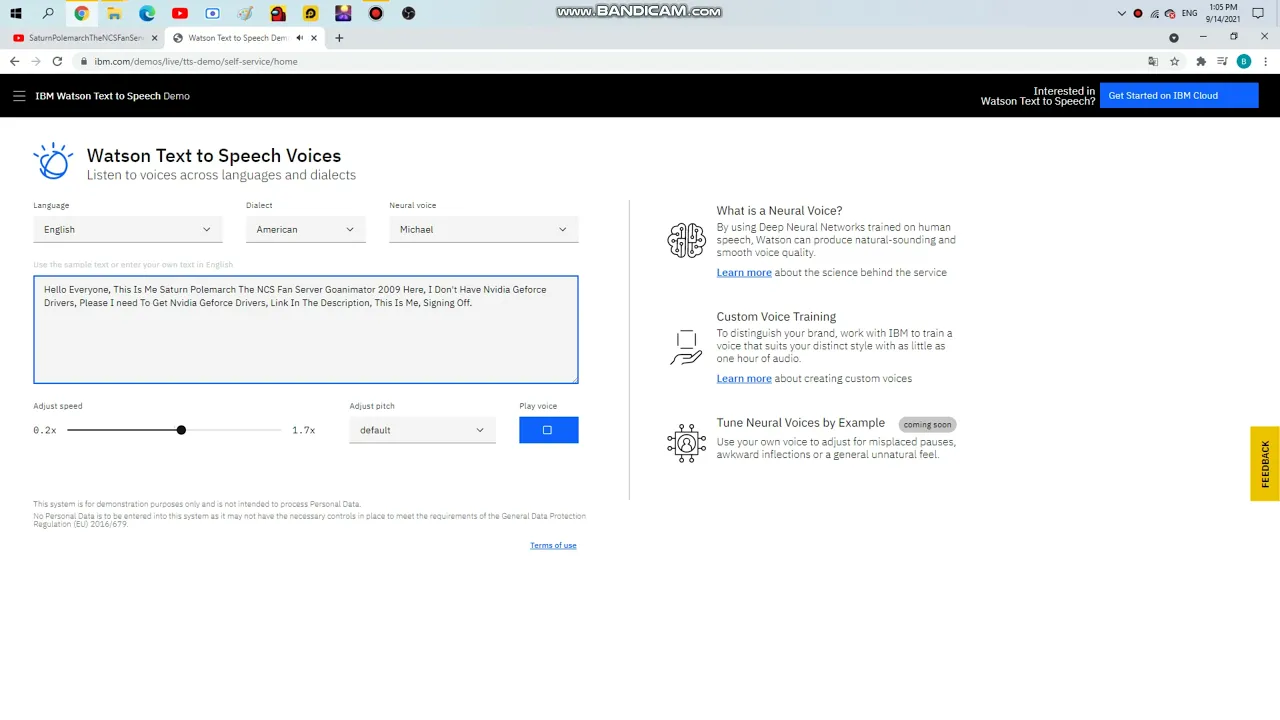Close the Watson Text to Speech tab
1280x720 pixels.
314,38
